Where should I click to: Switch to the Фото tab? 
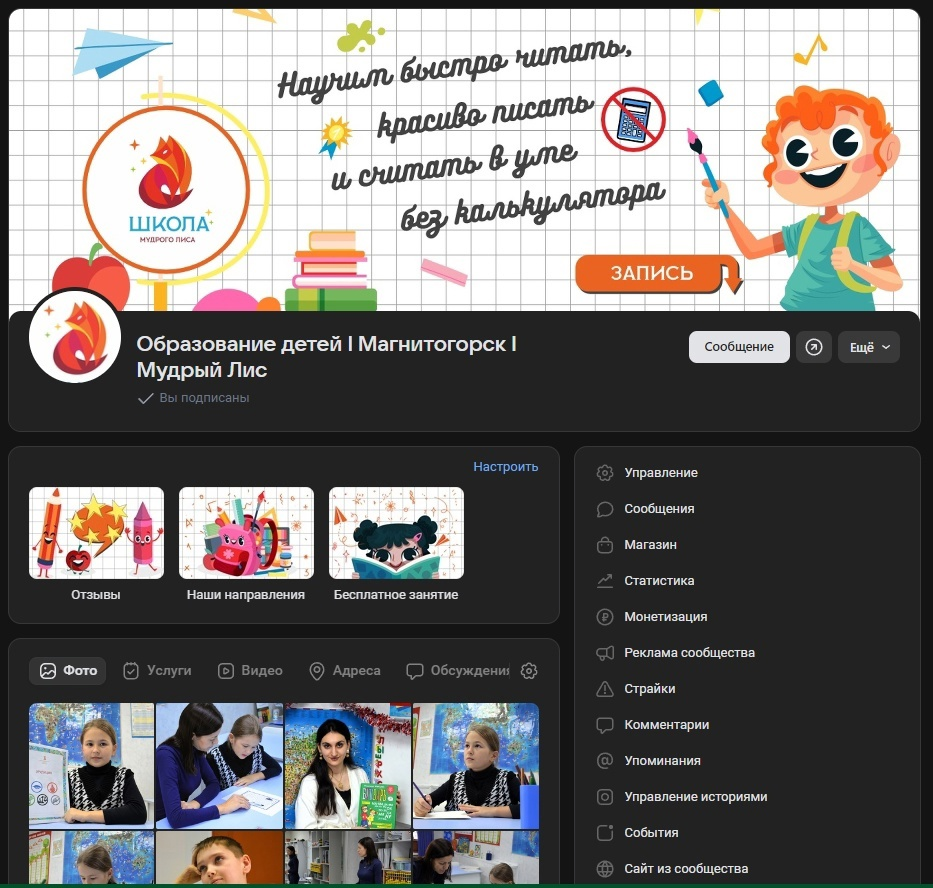[x=68, y=671]
